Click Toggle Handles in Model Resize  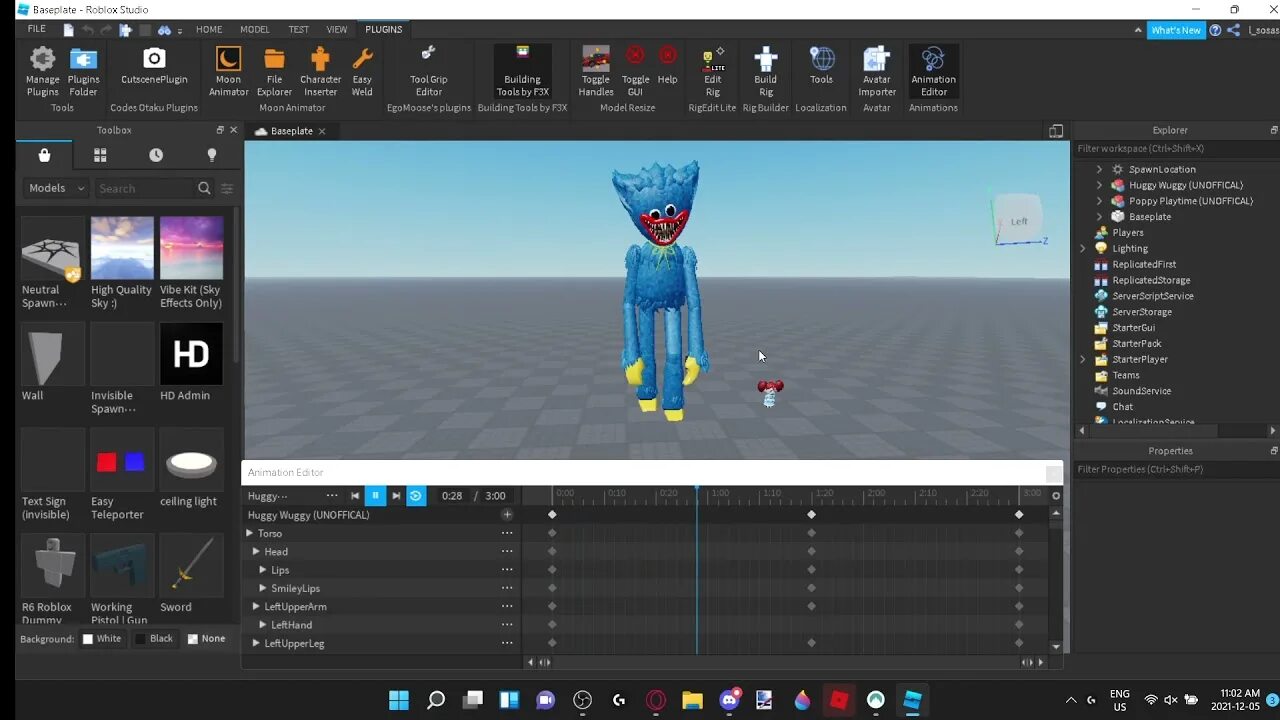tap(596, 71)
